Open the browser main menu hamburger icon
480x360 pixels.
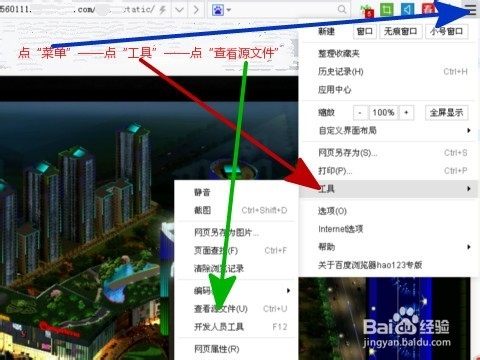click(x=471, y=10)
